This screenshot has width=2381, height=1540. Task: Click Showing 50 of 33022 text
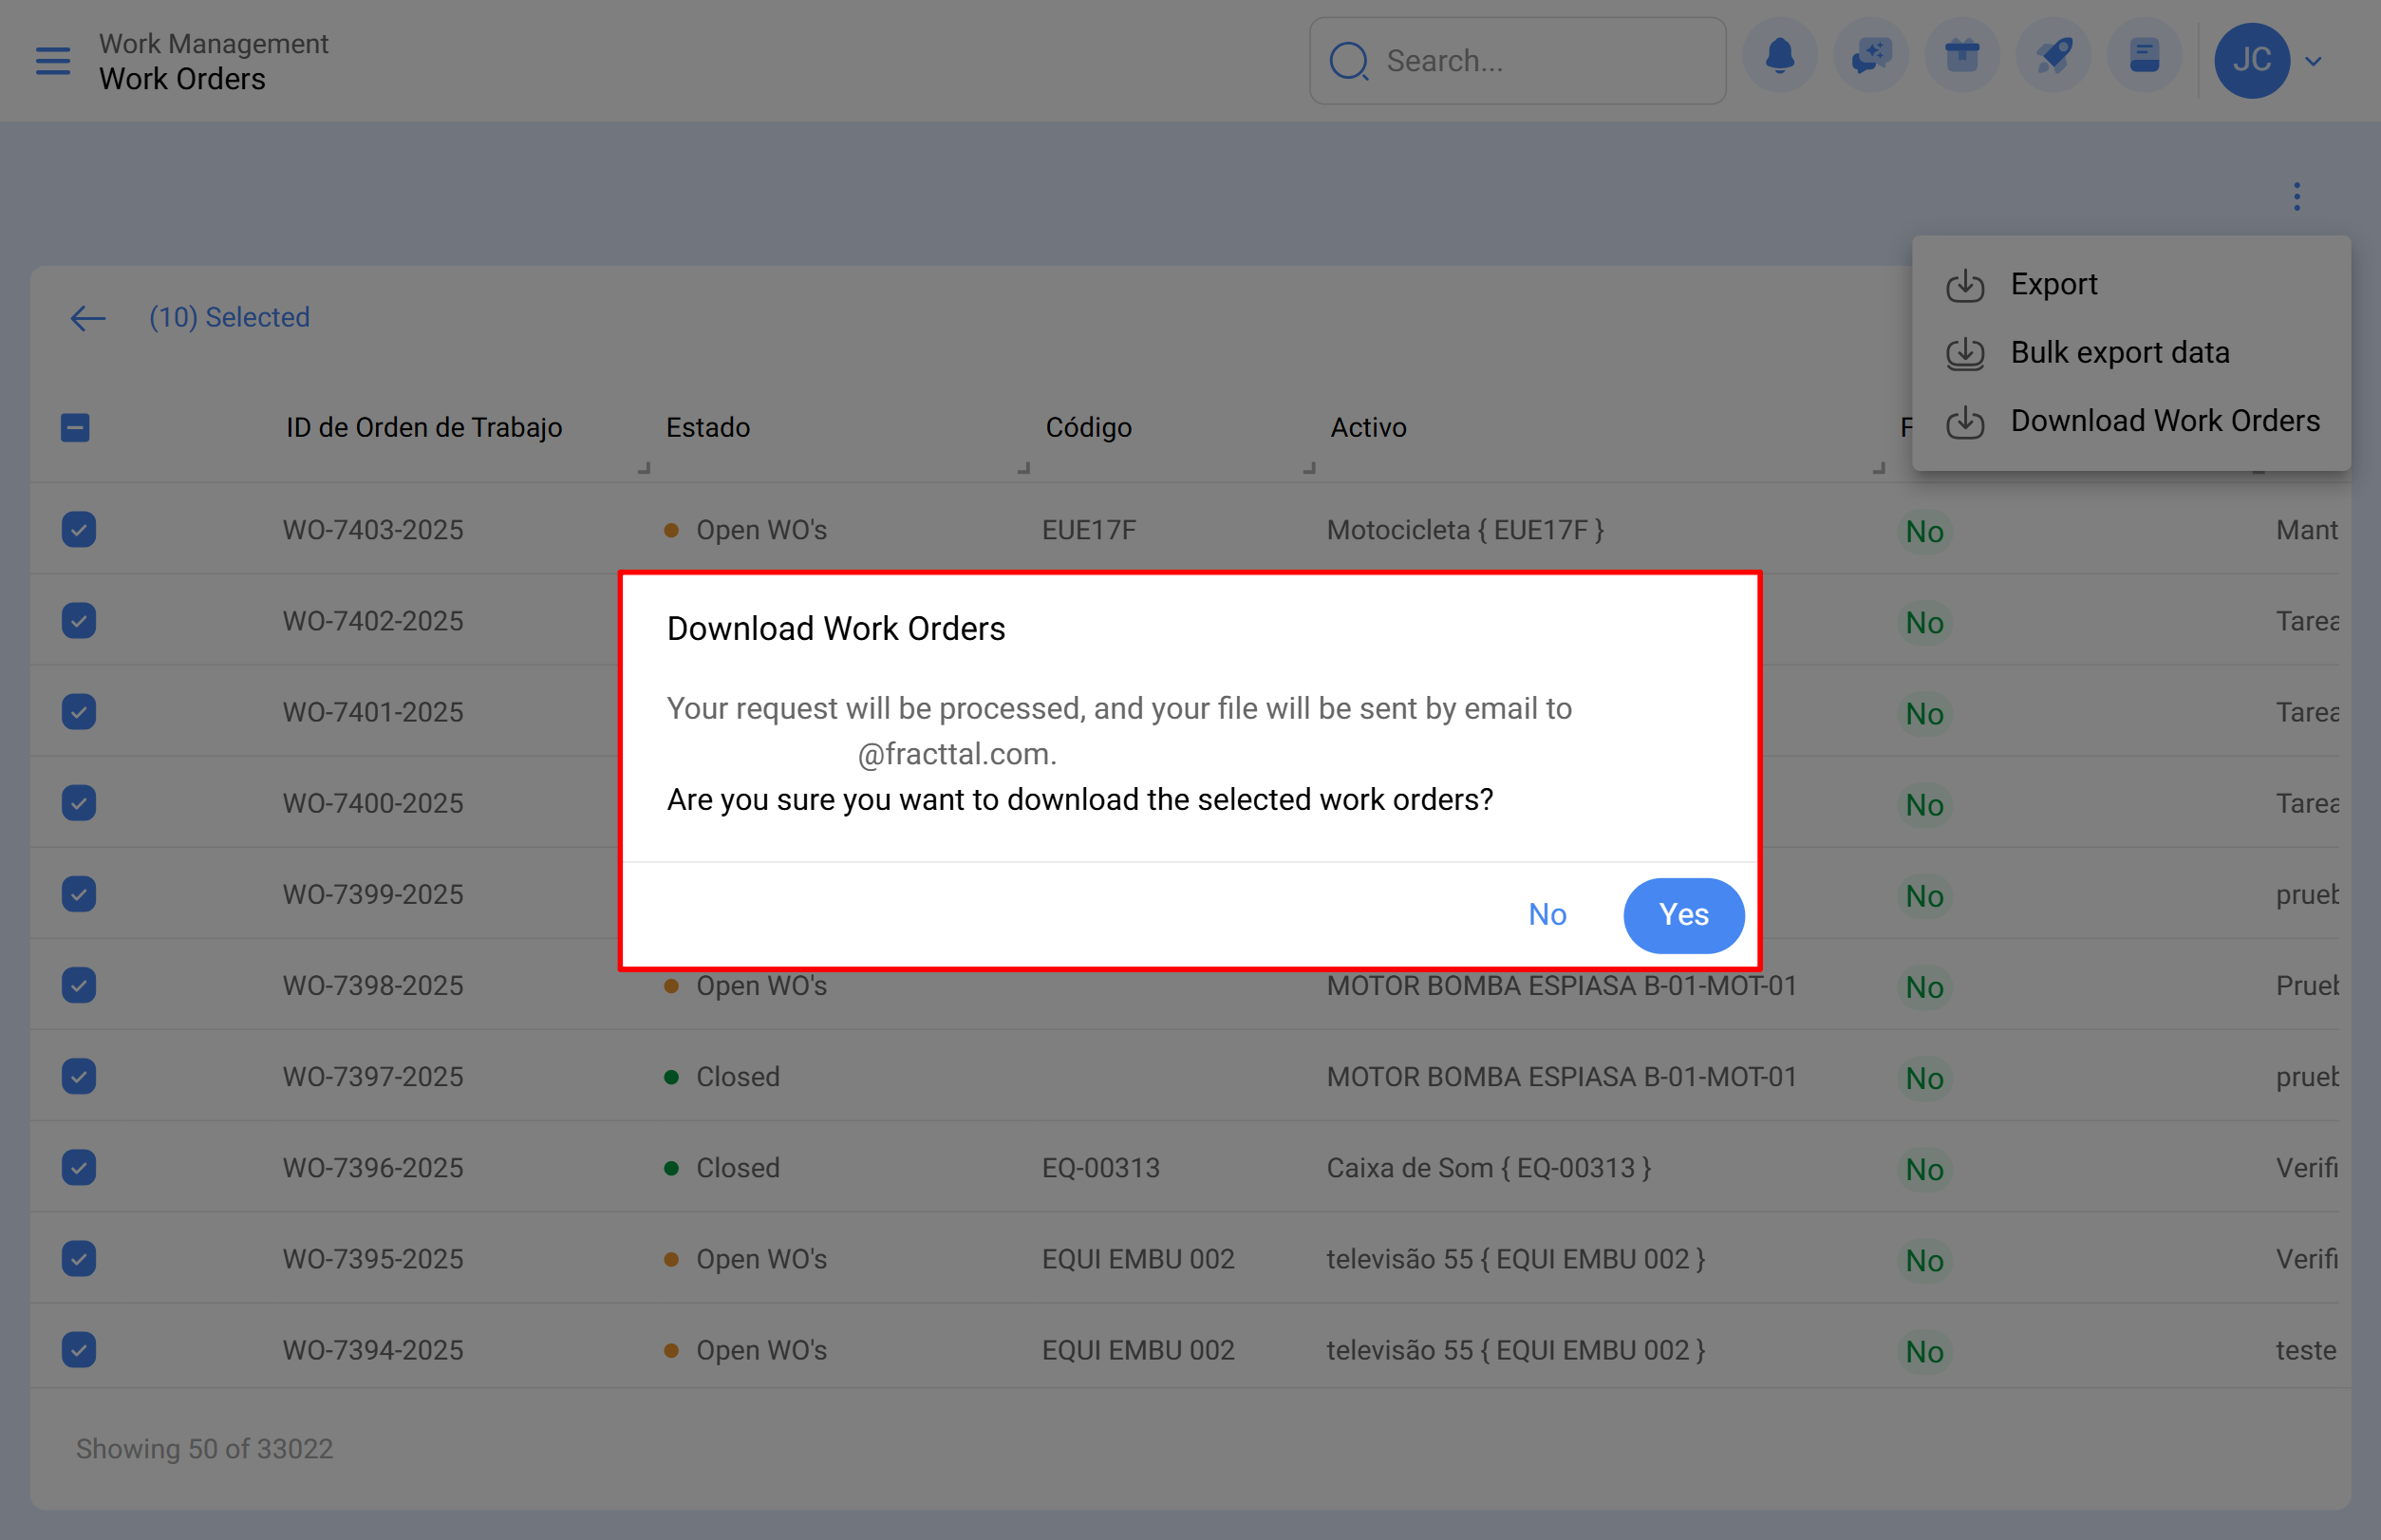[204, 1449]
